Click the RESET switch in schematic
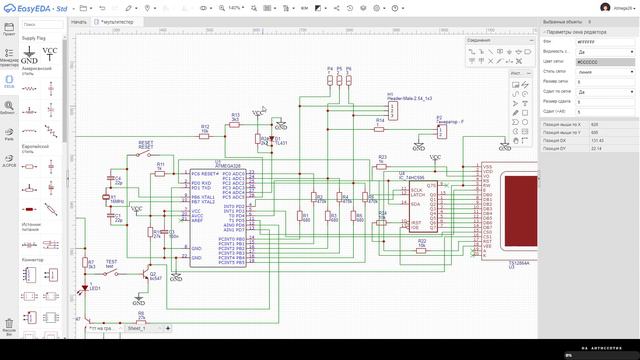Viewport: 640px width, 360px height. click(x=143, y=154)
